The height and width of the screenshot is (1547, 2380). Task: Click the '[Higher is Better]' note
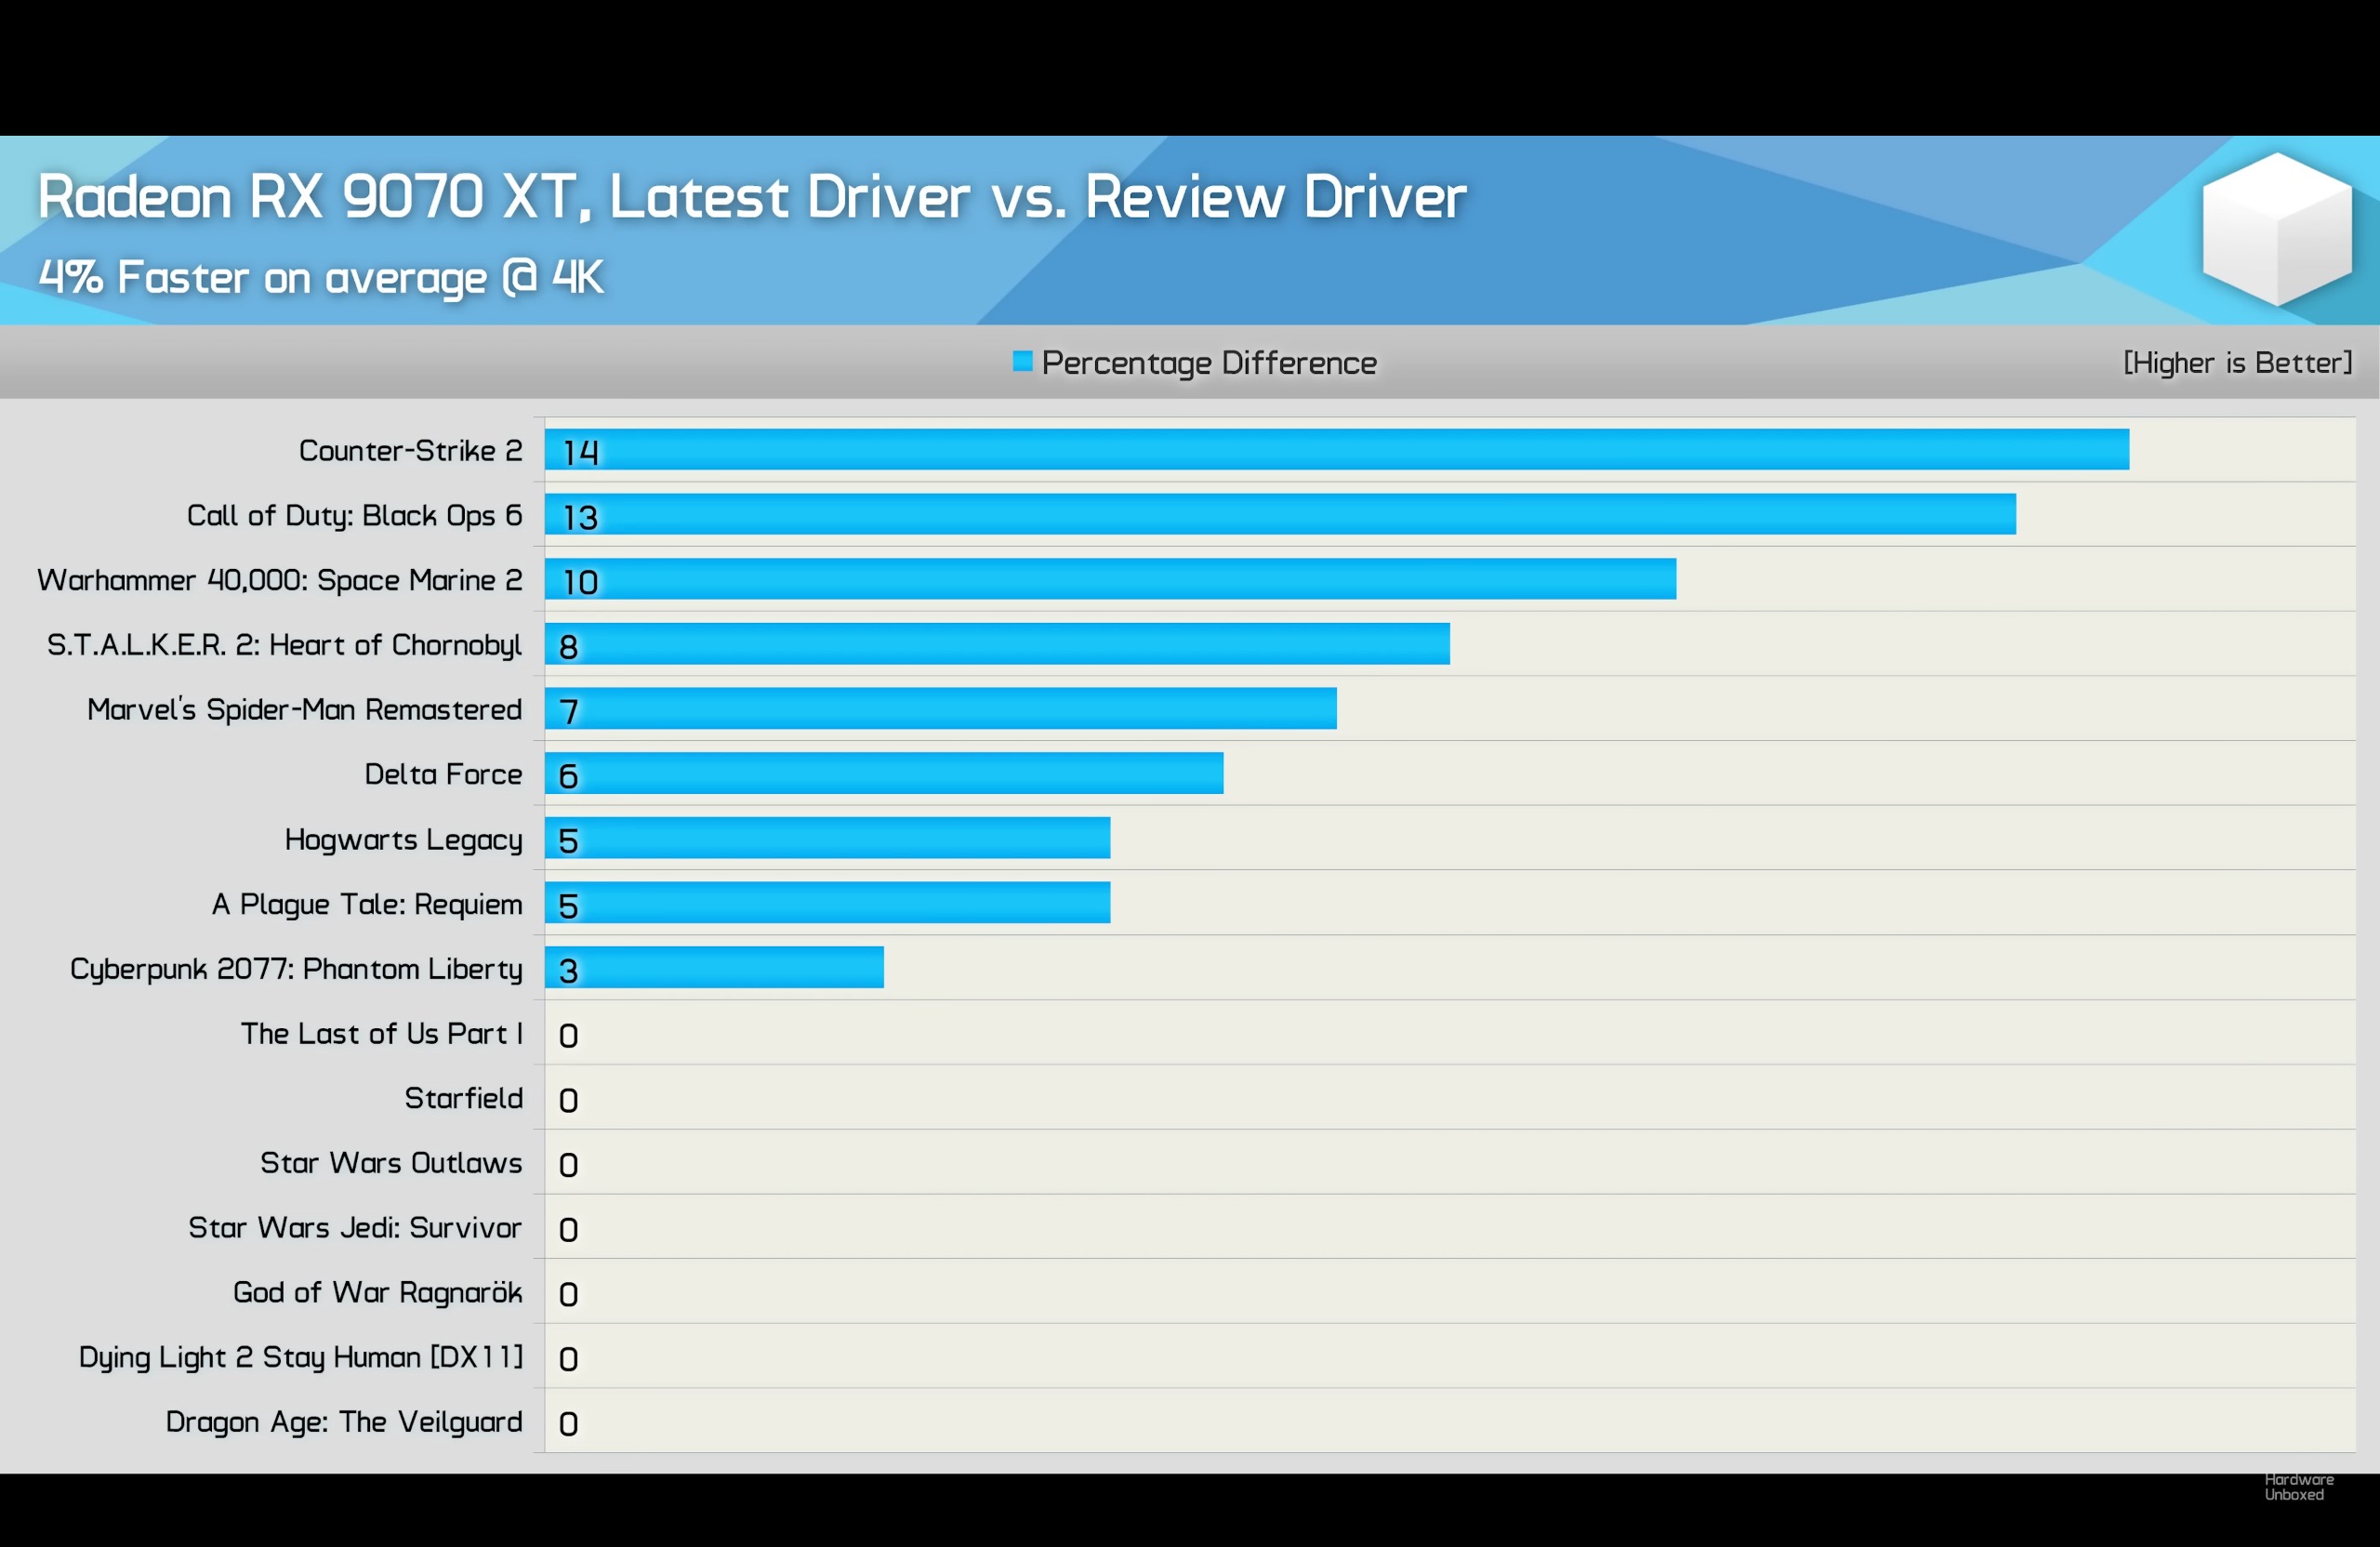[2238, 362]
